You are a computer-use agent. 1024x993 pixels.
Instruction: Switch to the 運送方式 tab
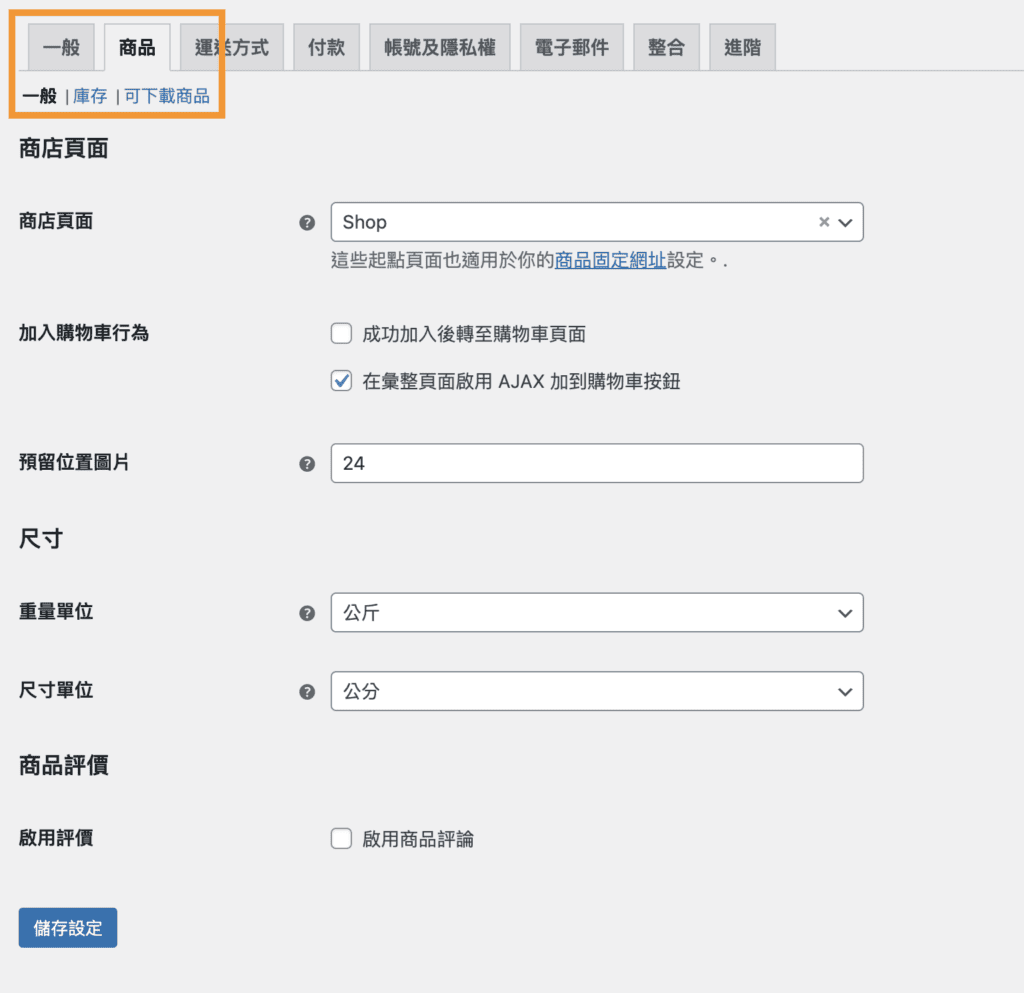click(232, 46)
